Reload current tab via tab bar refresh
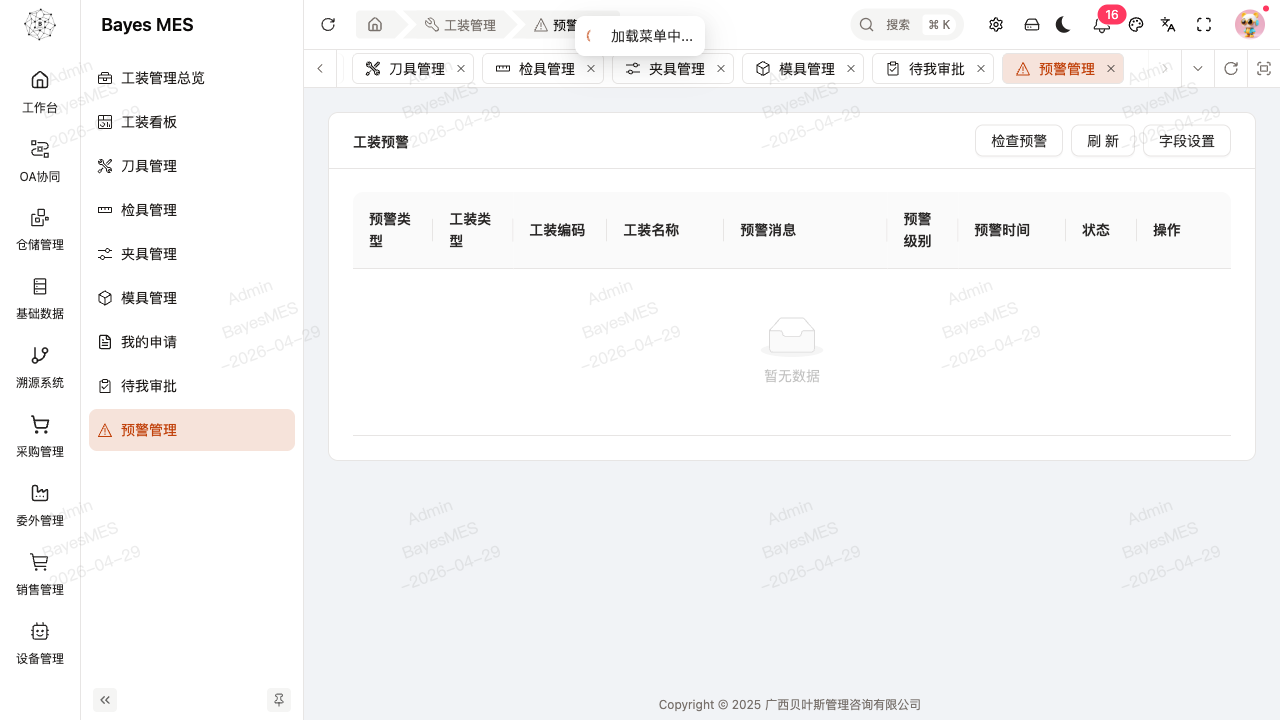 tap(1231, 69)
